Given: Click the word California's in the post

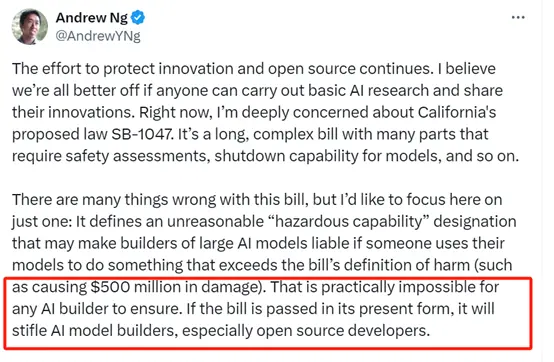Looking at the screenshot, I should tap(457, 112).
